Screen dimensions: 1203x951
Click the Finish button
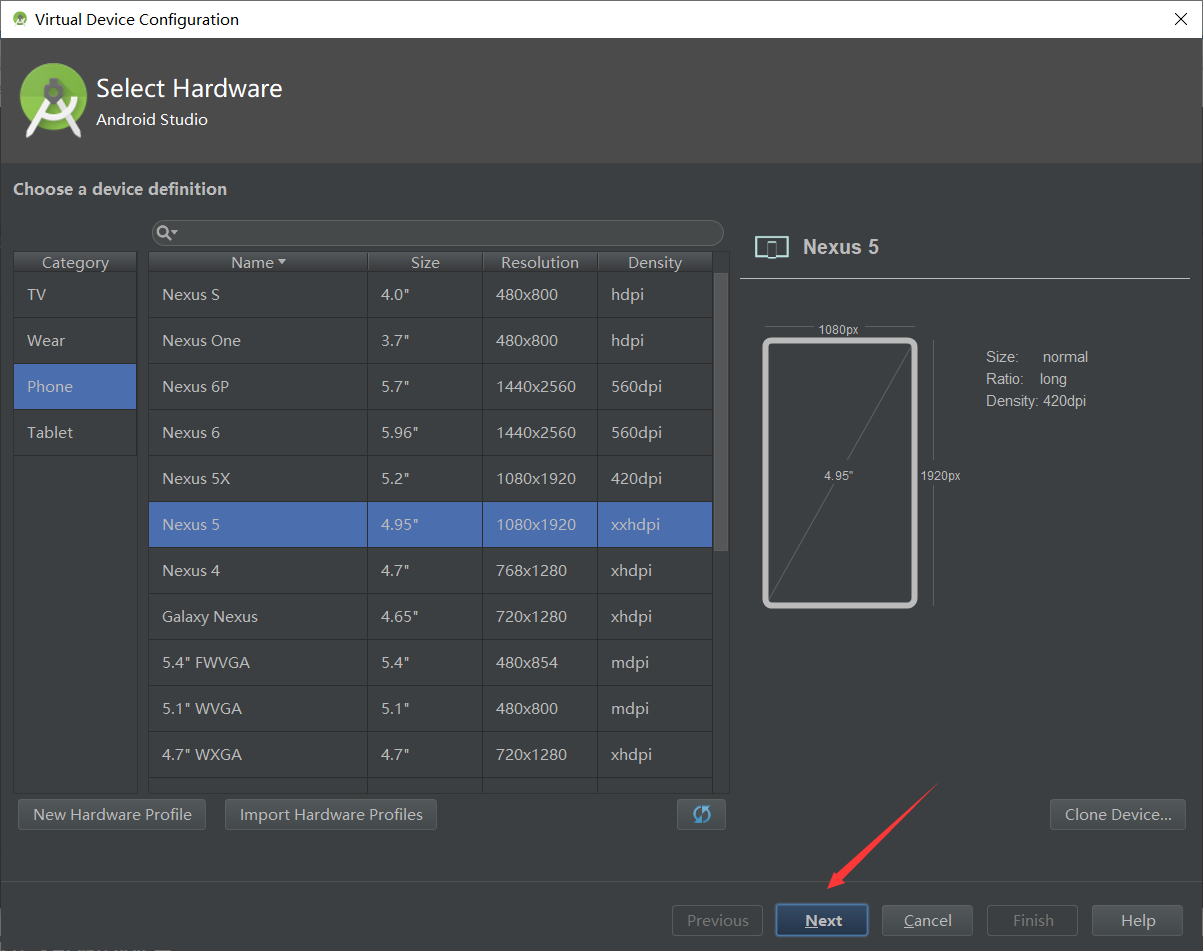(1033, 920)
